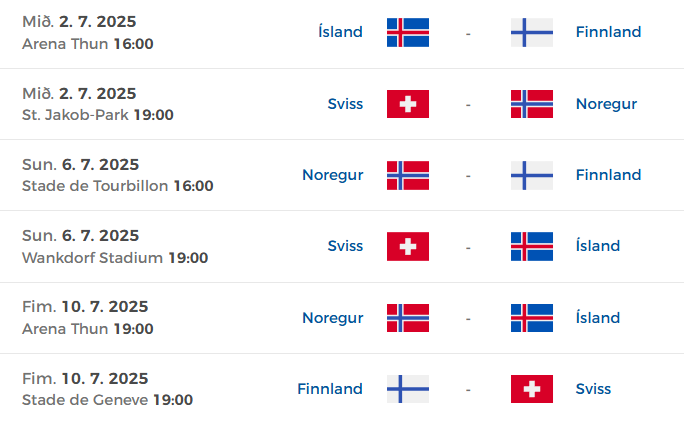Open Ísland team link in first match
This screenshot has height=423, width=684.
340,32
